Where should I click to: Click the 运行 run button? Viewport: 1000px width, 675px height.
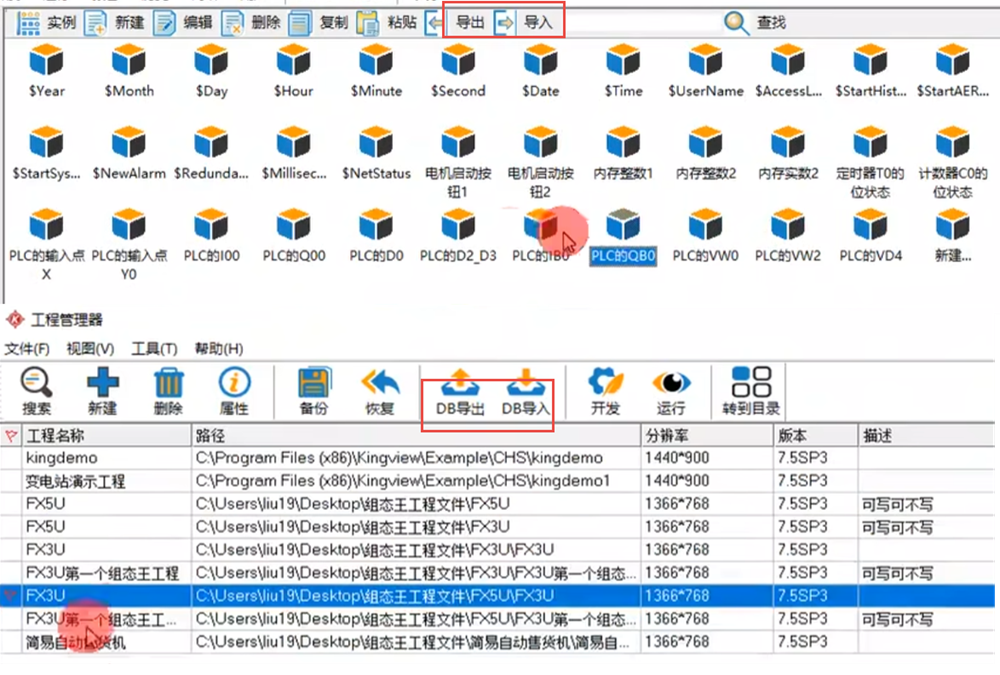click(x=671, y=392)
